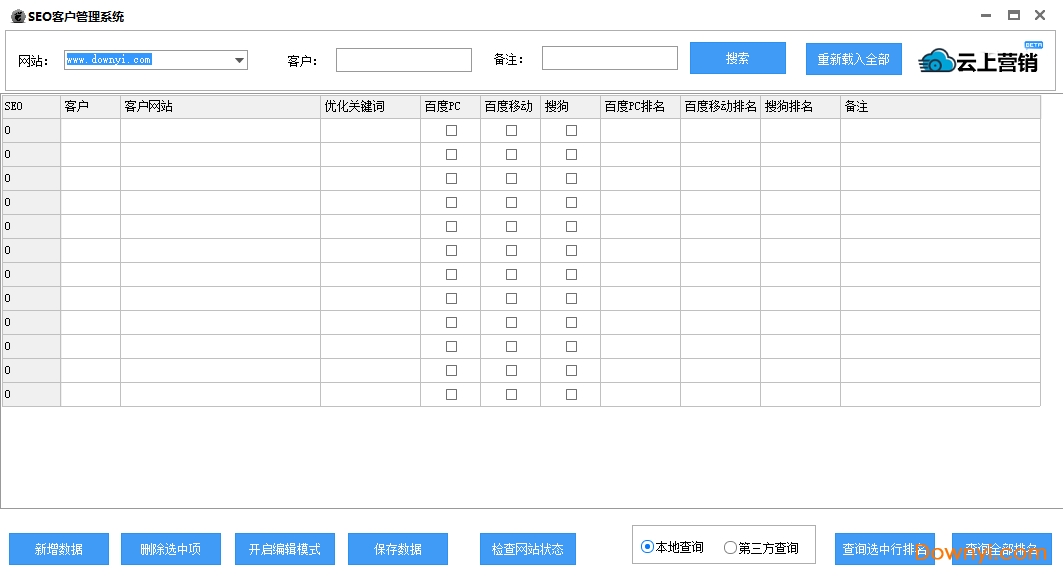Save records with 保存数据
Viewport: 1063px width, 576px height.
[397, 548]
